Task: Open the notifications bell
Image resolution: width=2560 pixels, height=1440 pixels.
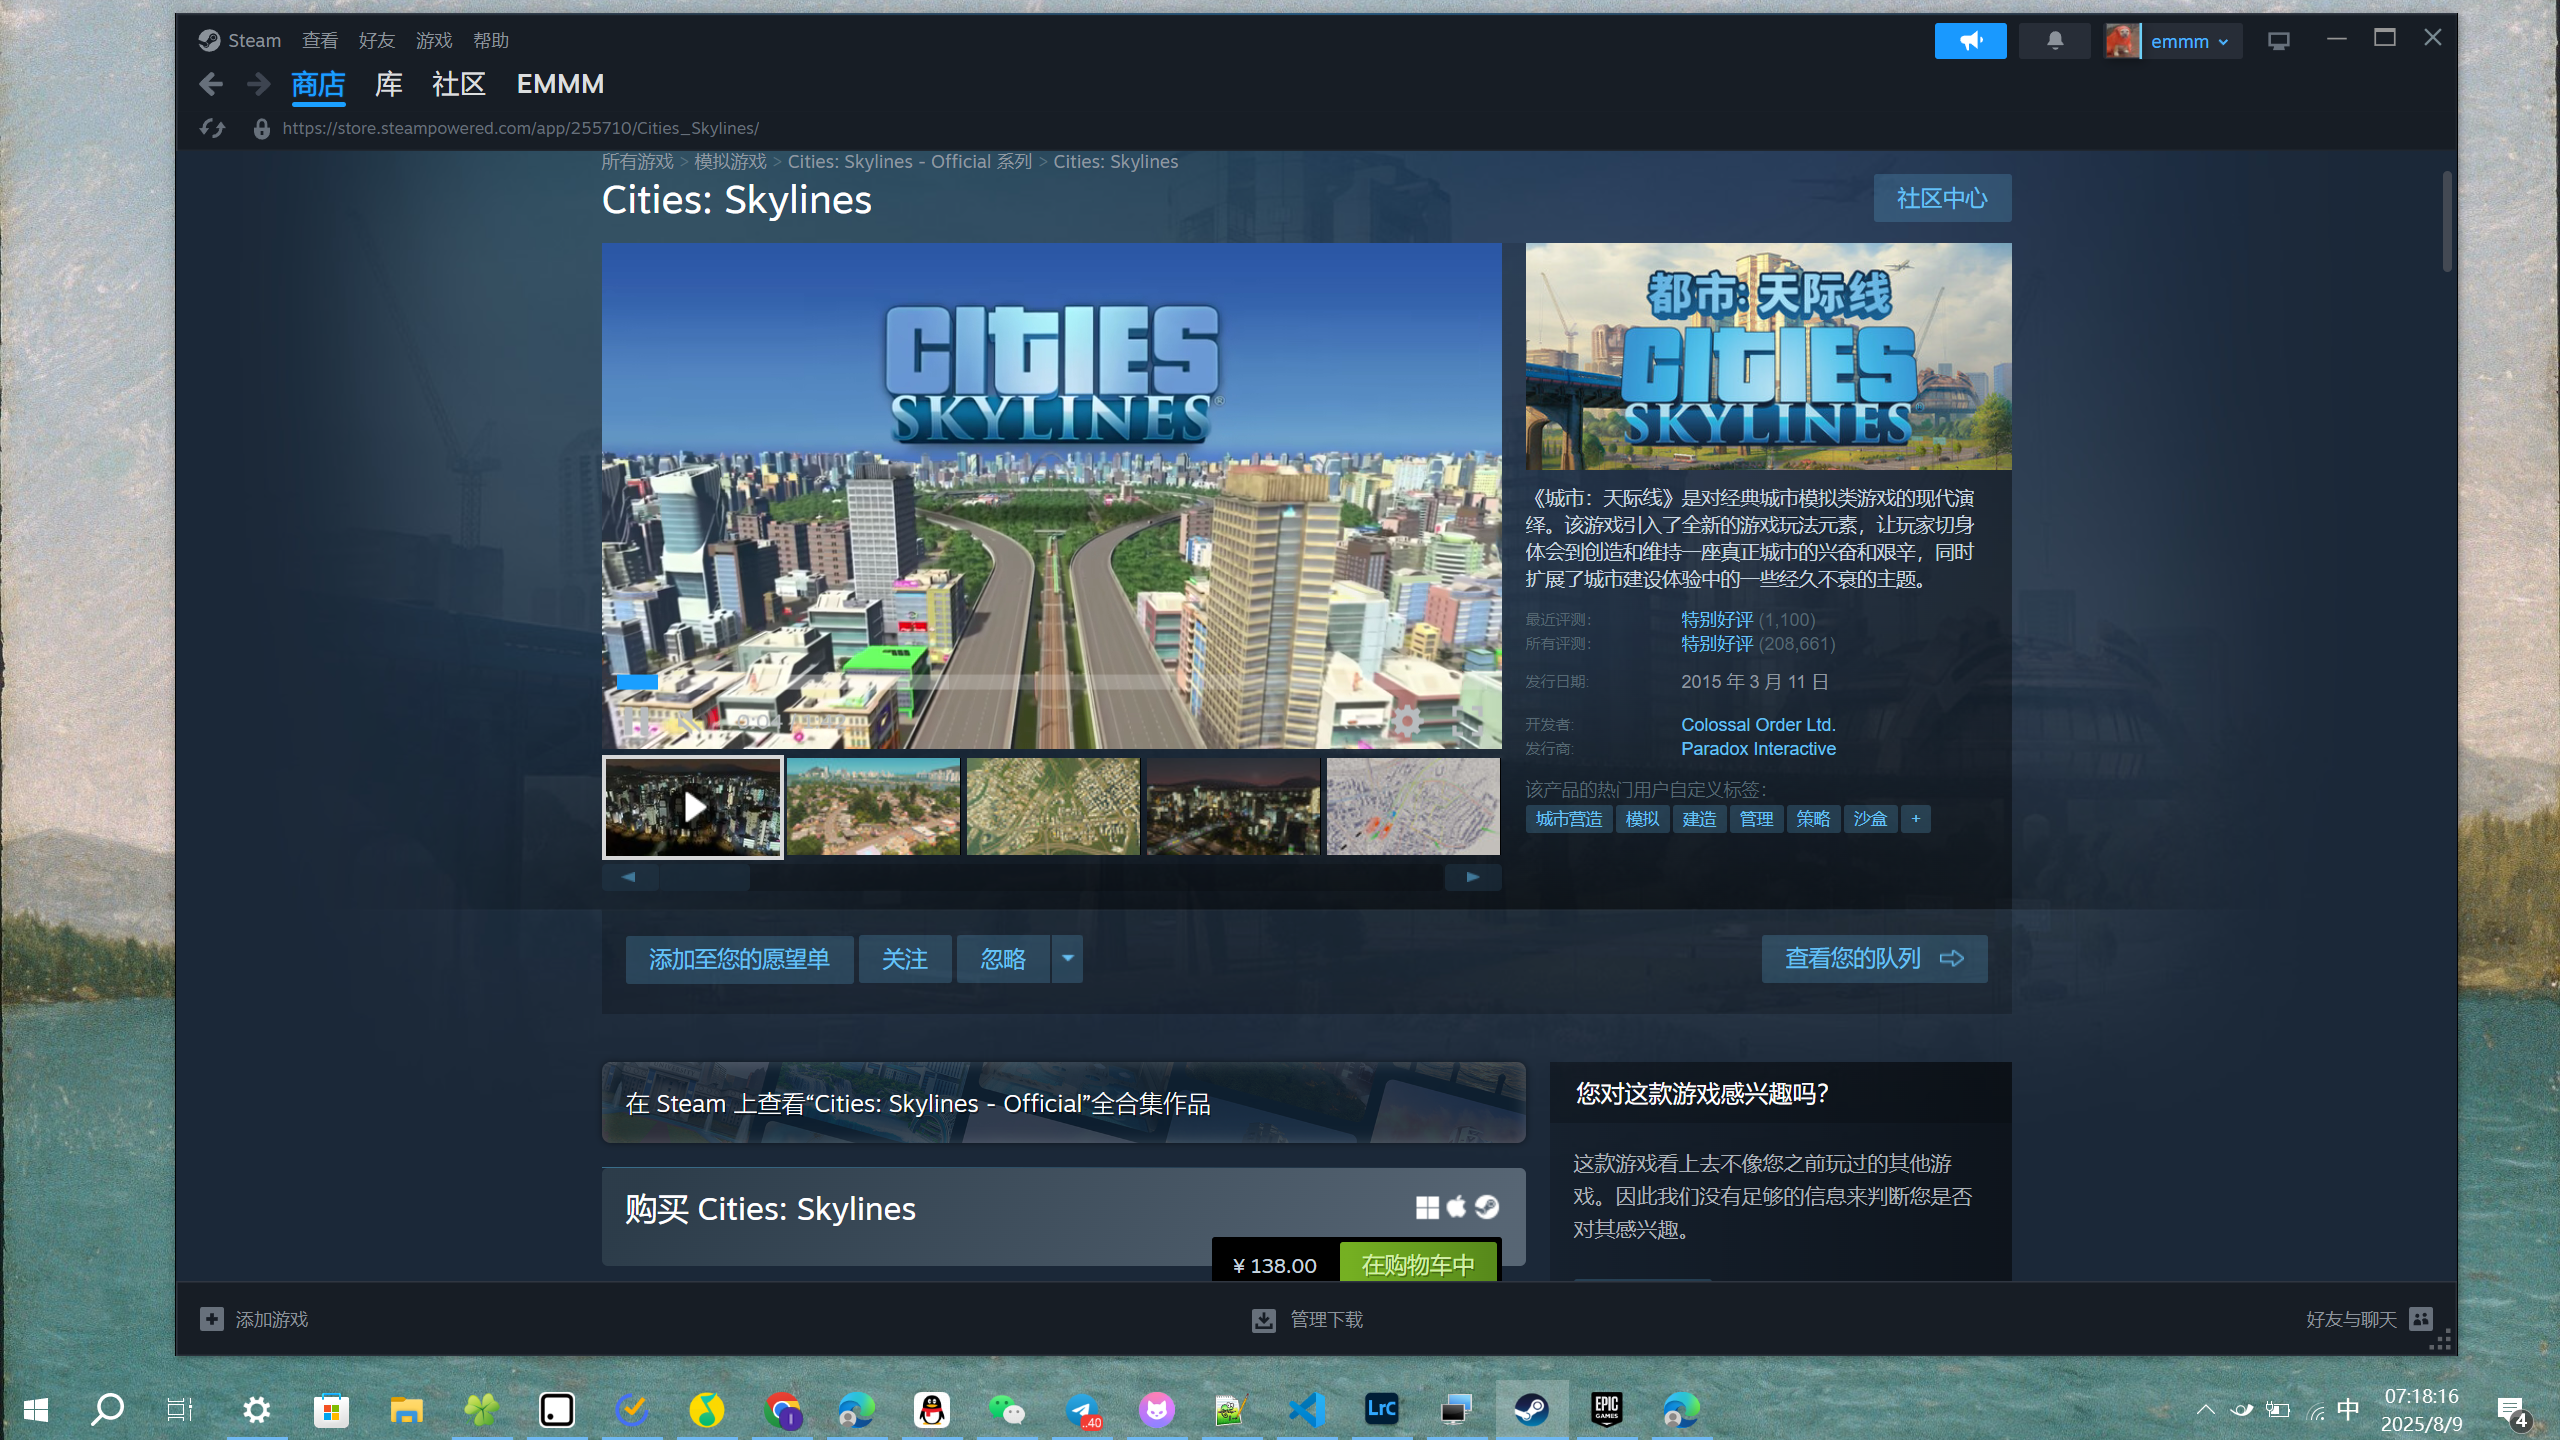Action: click(x=2054, y=41)
